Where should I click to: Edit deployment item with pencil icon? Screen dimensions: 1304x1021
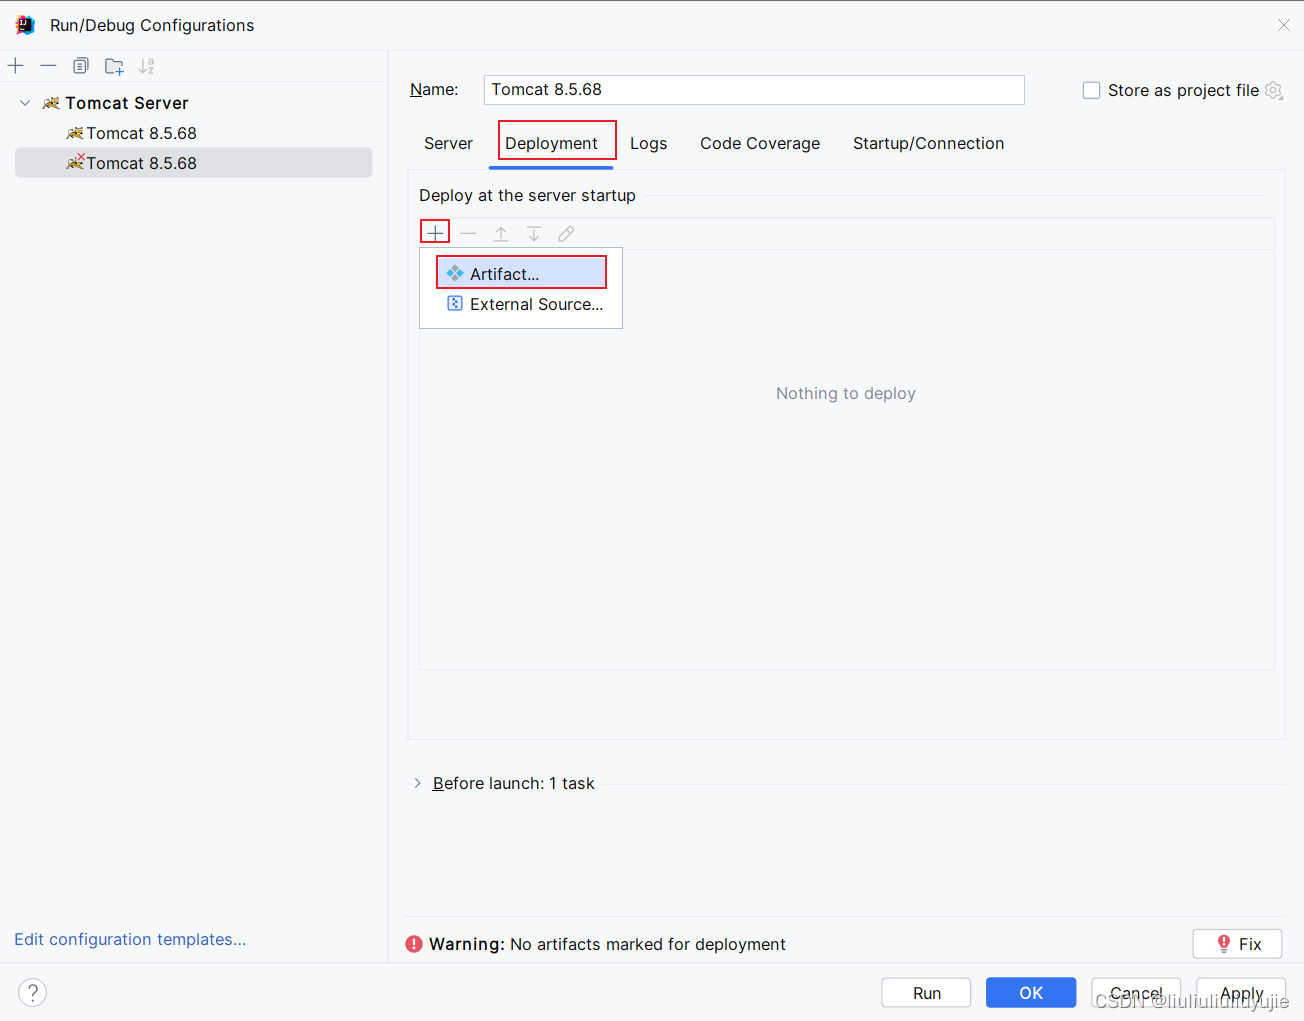(x=566, y=233)
